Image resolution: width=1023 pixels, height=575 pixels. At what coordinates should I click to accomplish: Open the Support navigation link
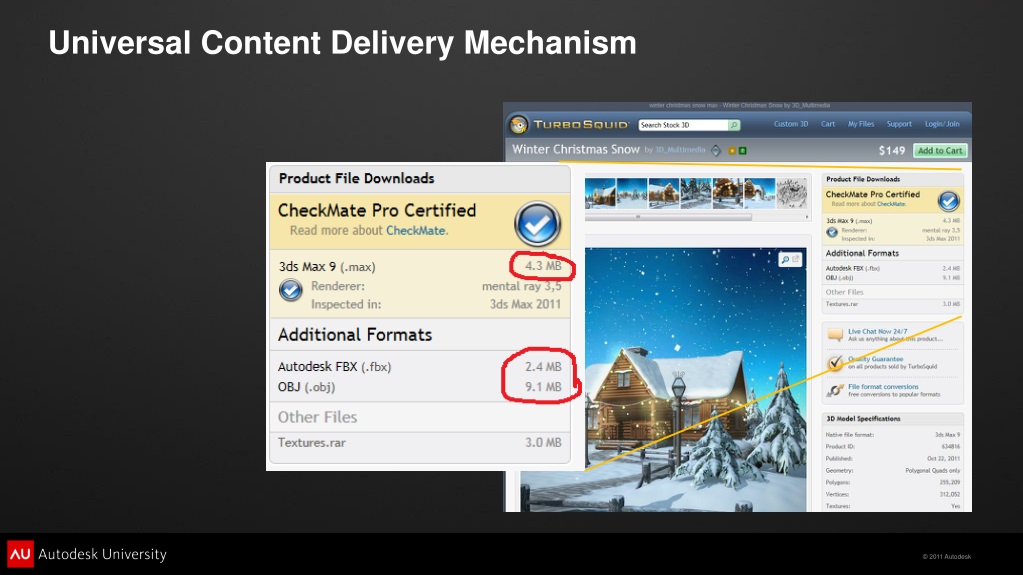click(x=899, y=124)
